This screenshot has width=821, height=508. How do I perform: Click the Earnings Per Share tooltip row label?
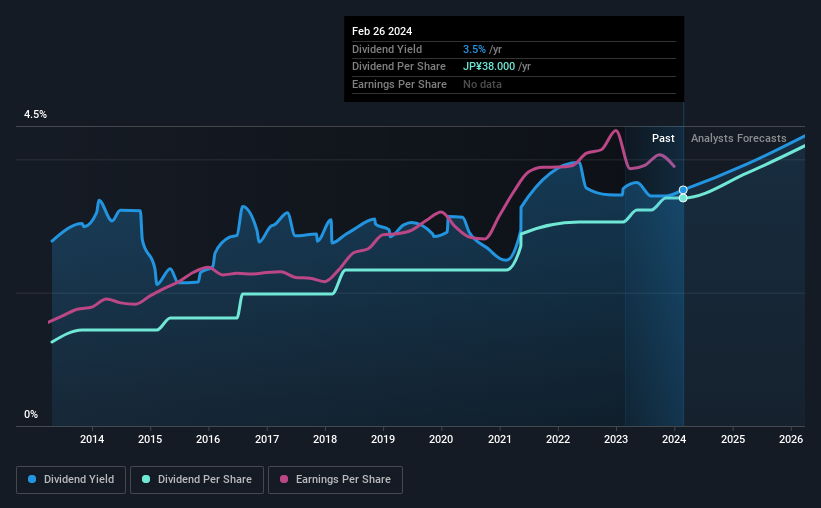(399, 84)
